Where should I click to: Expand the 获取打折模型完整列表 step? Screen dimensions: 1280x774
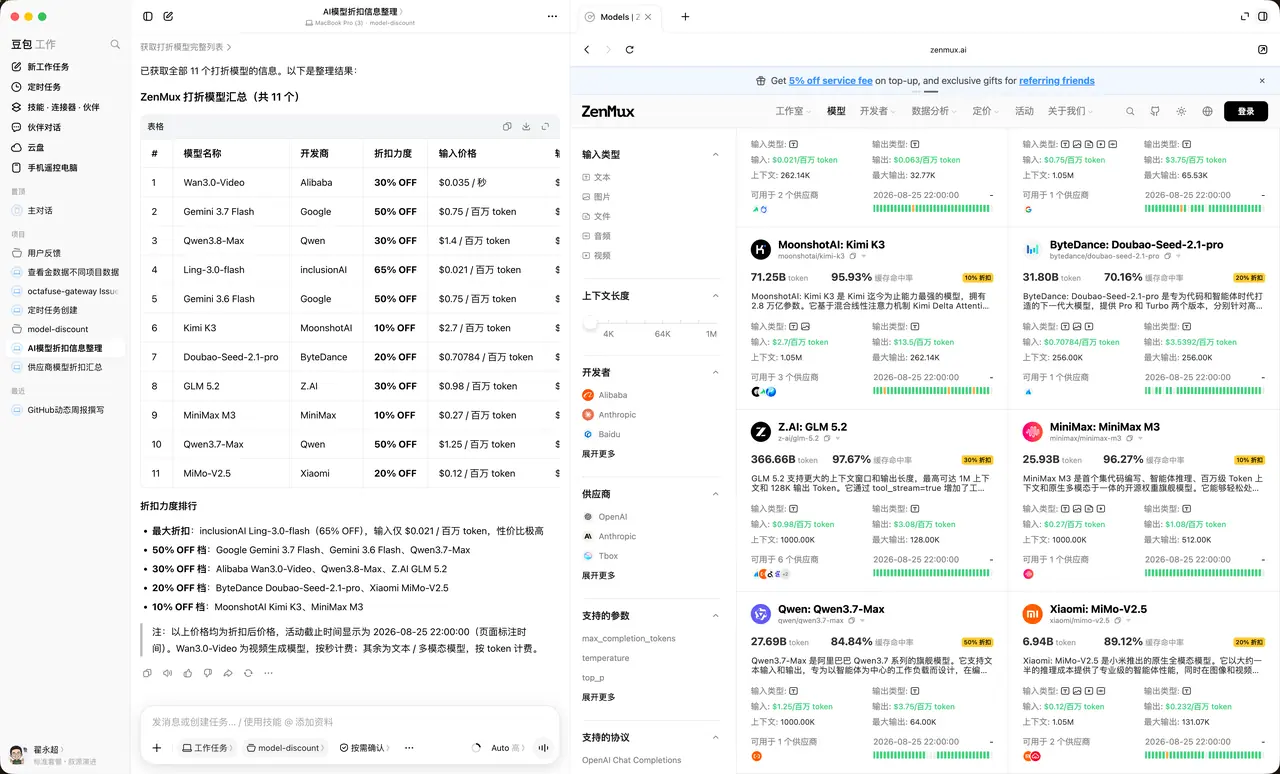pyautogui.click(x=186, y=47)
